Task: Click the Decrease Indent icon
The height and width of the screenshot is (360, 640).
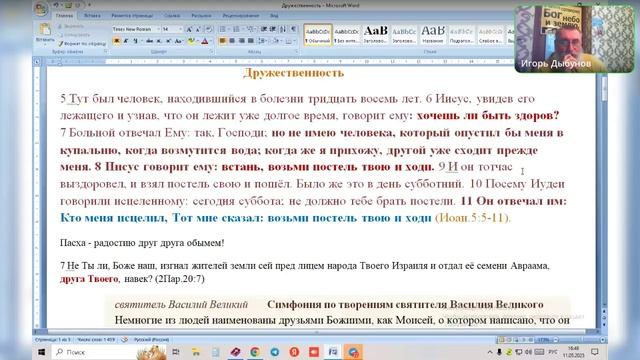Action: point(264,29)
